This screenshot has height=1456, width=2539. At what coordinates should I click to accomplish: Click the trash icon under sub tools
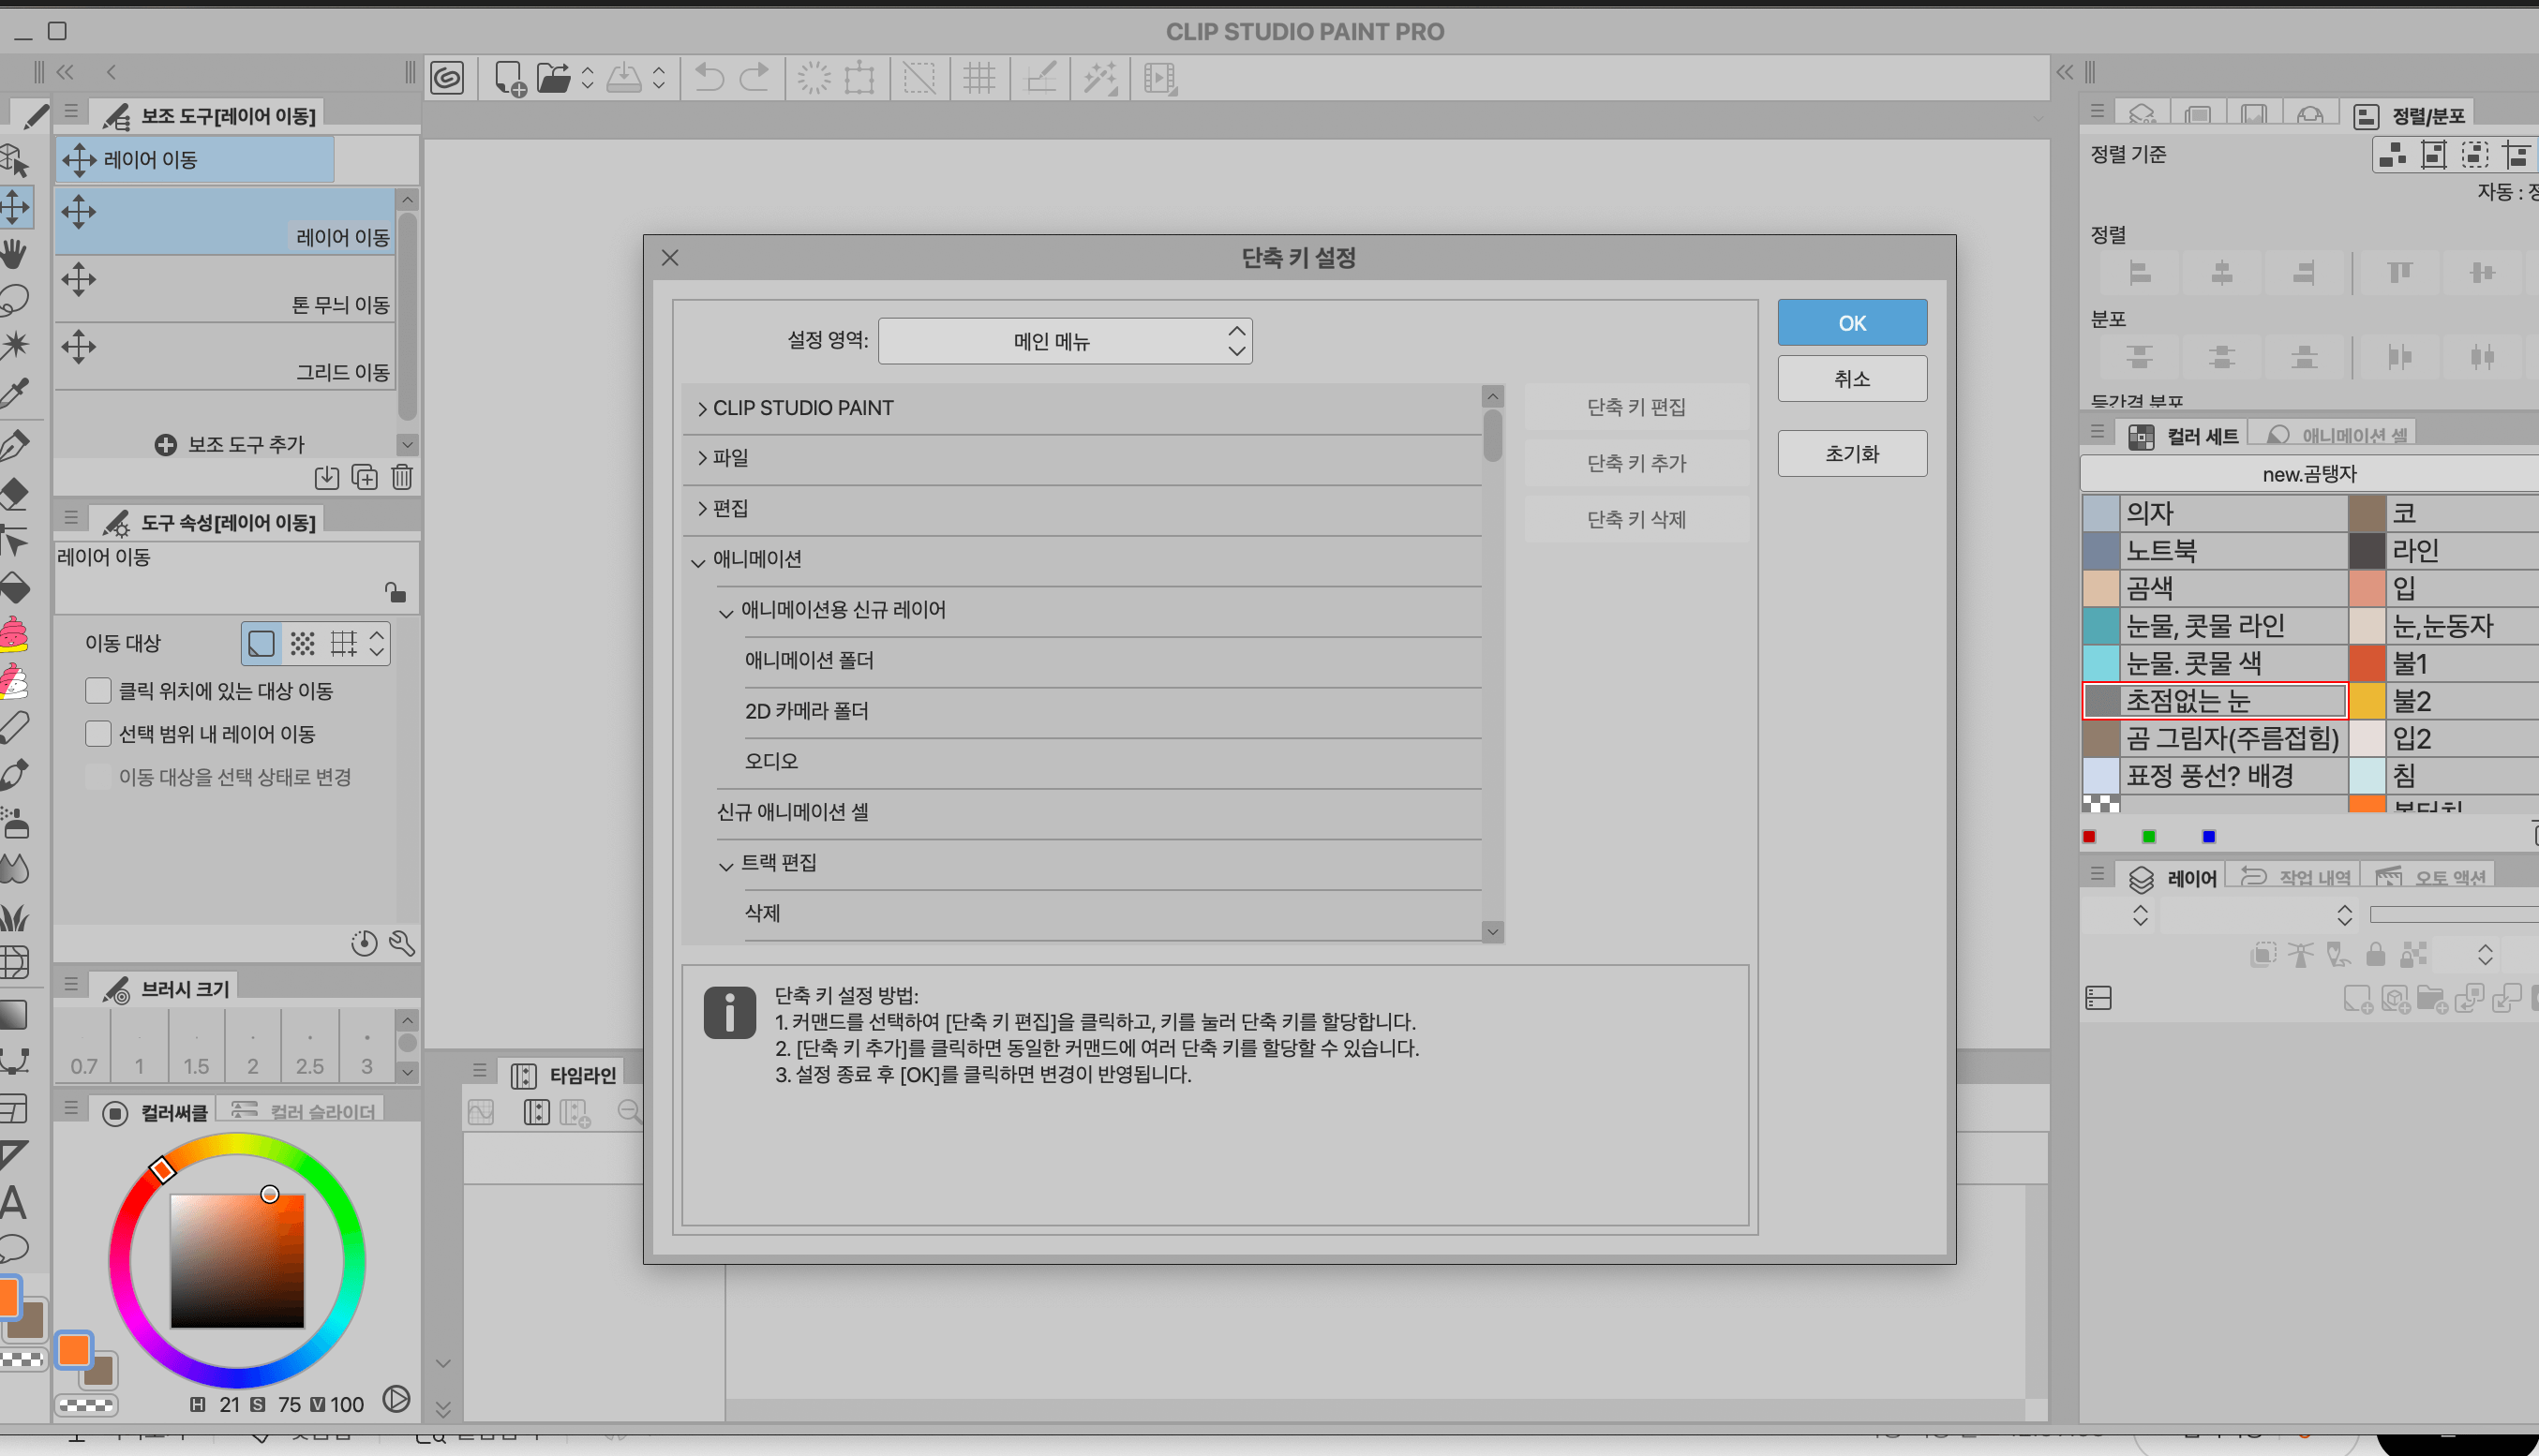point(402,477)
